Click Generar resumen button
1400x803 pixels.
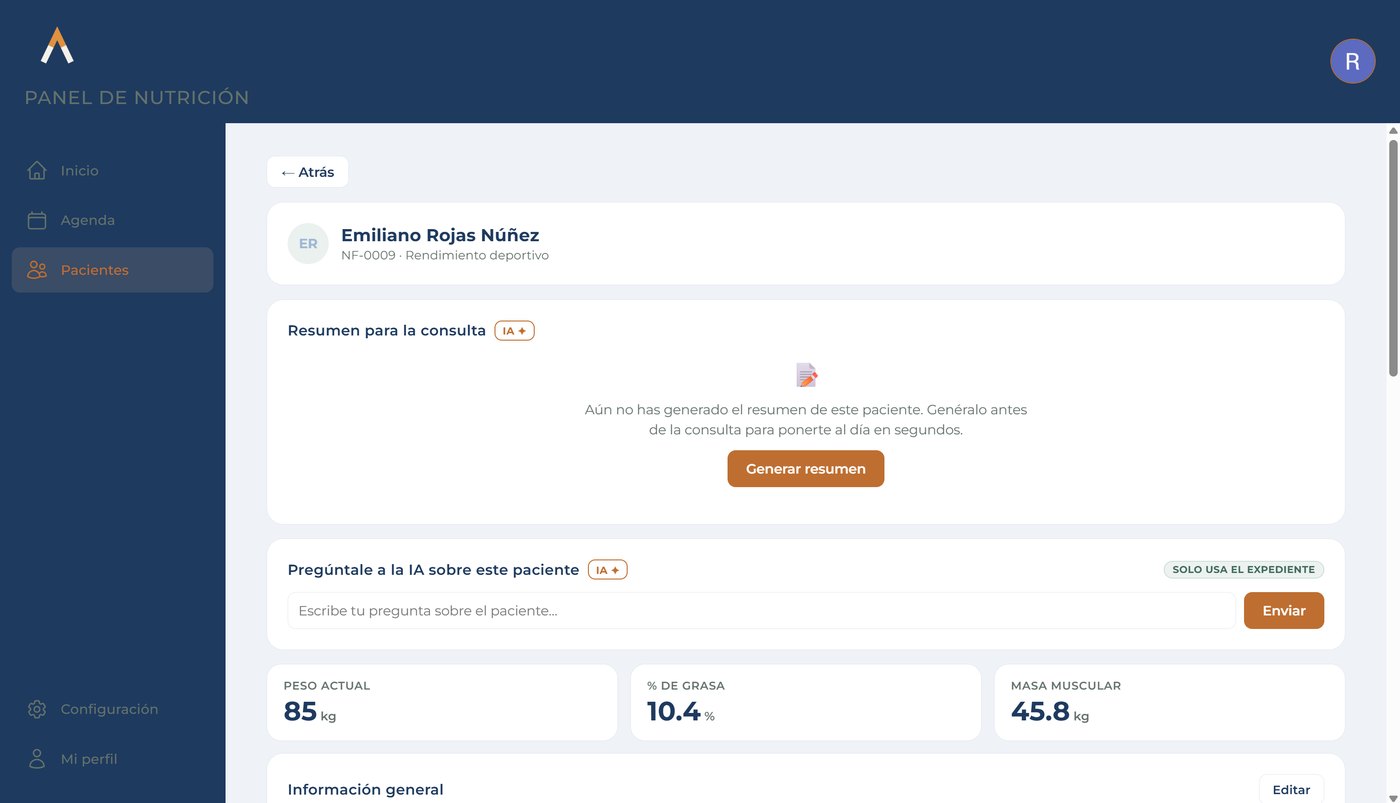tap(806, 469)
